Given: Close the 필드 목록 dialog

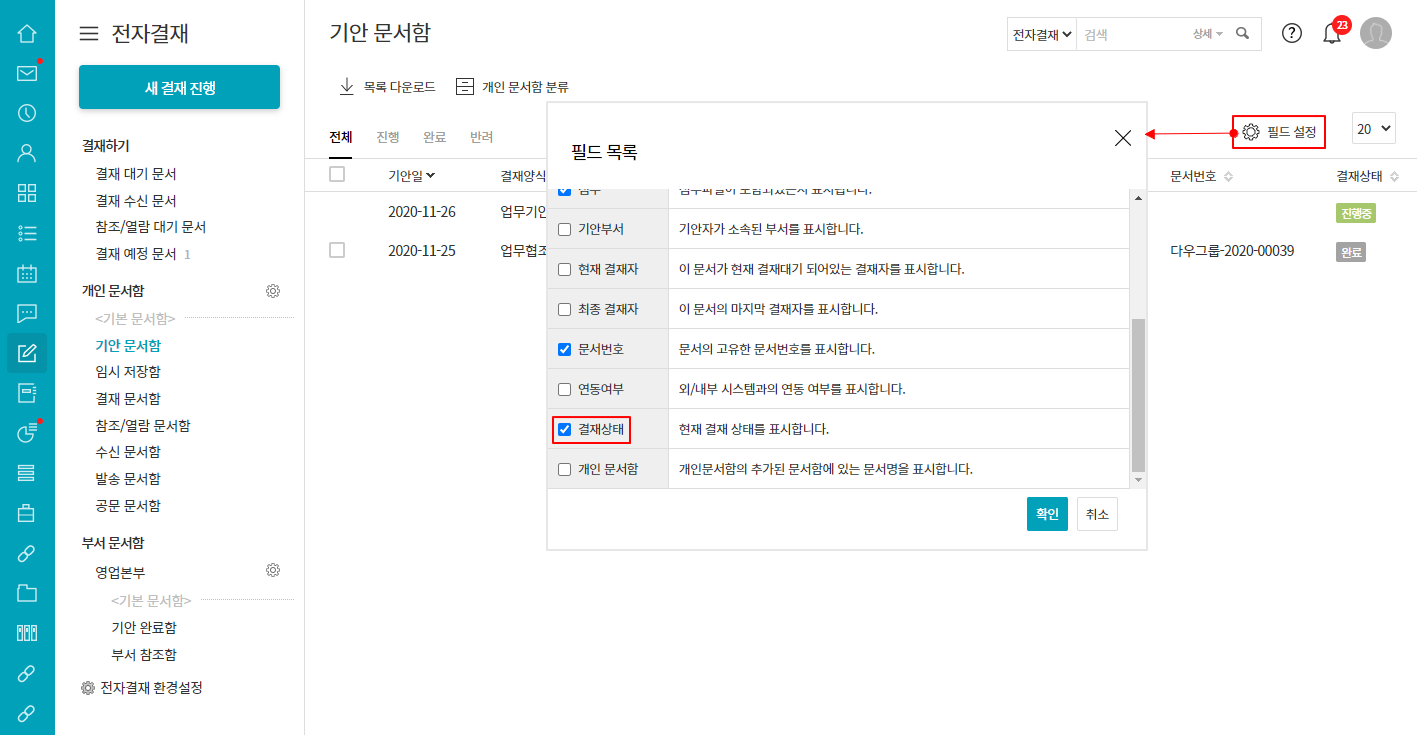Looking at the screenshot, I should (x=1123, y=138).
